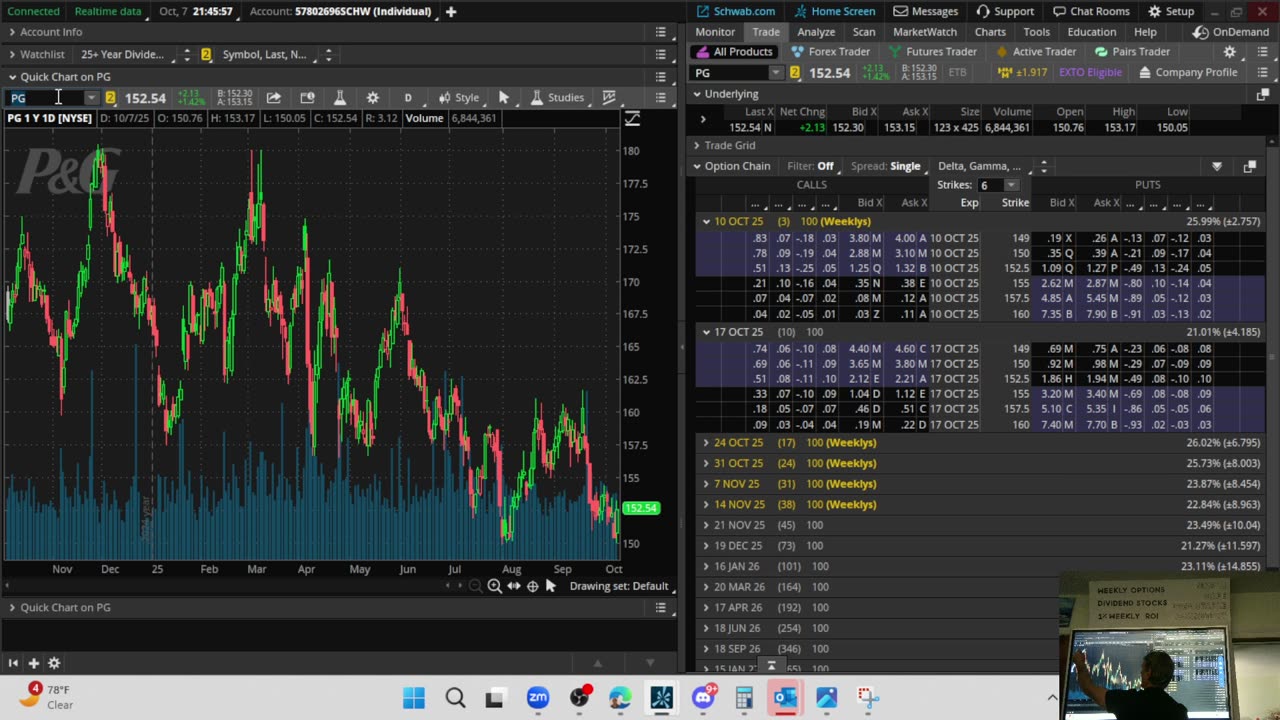This screenshot has height=720, width=1280.
Task: Open Spread: Single dropdown
Action: click(886, 166)
